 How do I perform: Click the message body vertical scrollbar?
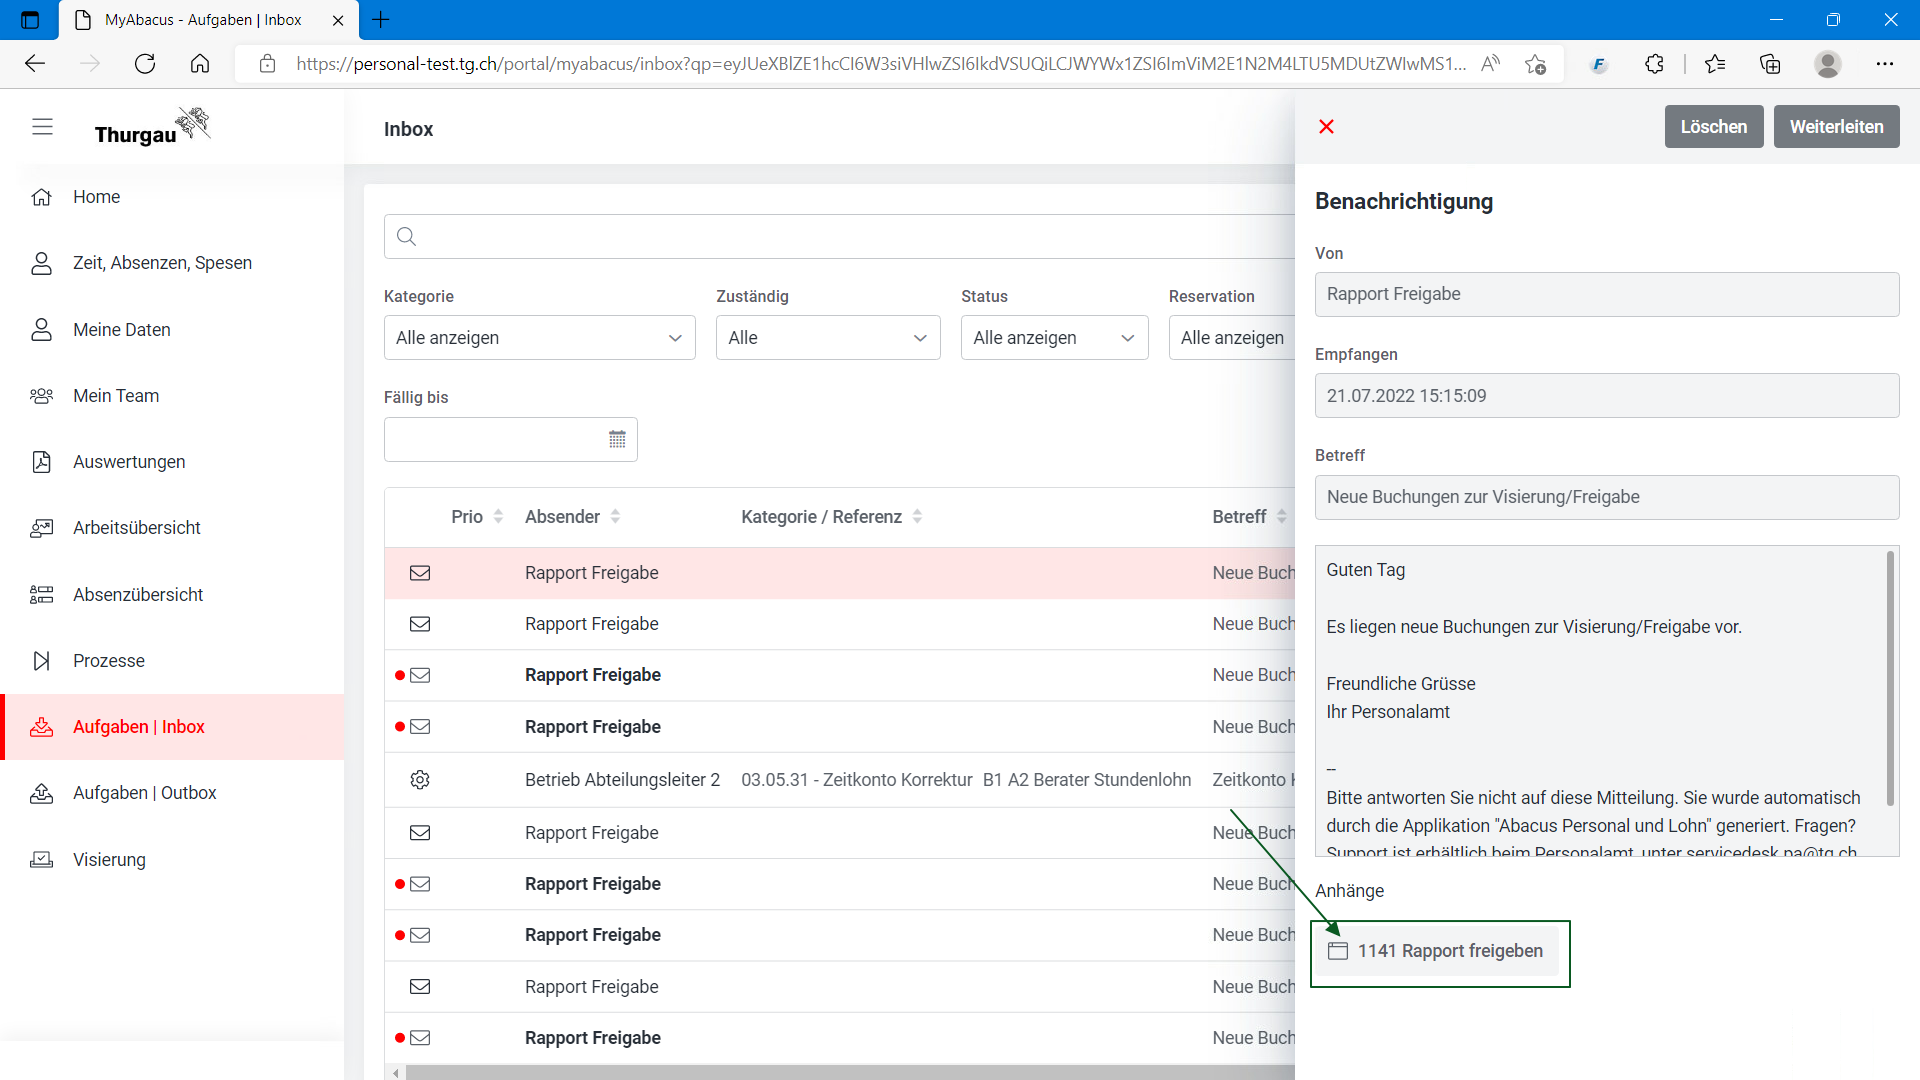coord(1889,680)
